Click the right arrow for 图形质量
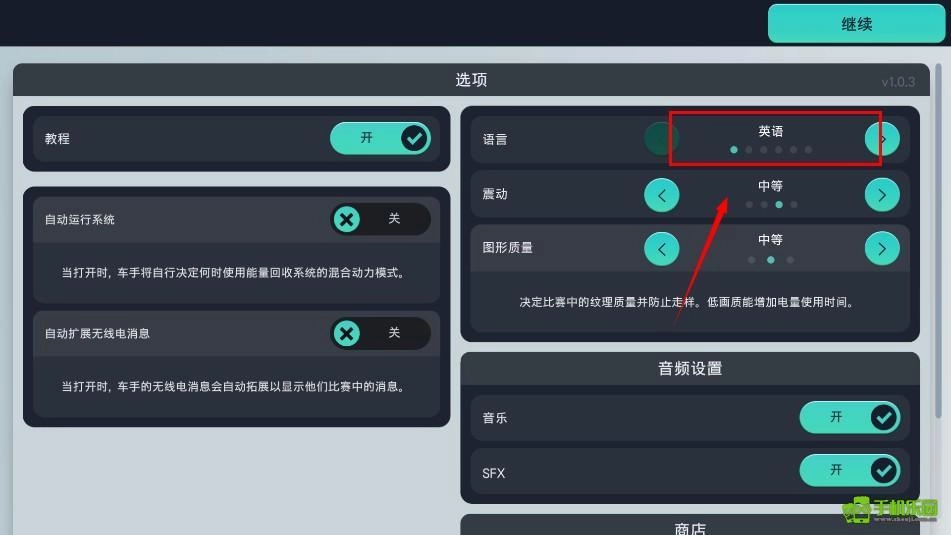This screenshot has height=535, width=951. click(x=882, y=248)
